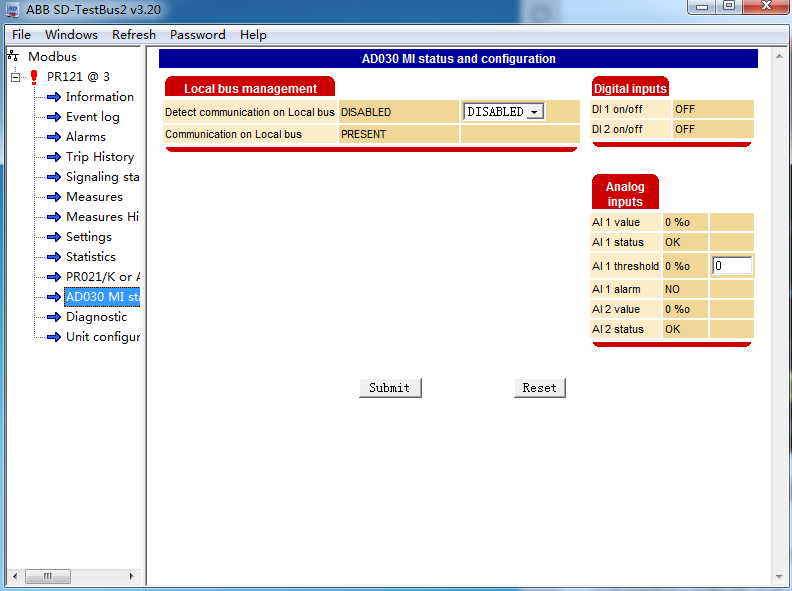Click the arrow icon beside Settings
Viewport: 792px width, 591px height.
(x=54, y=237)
